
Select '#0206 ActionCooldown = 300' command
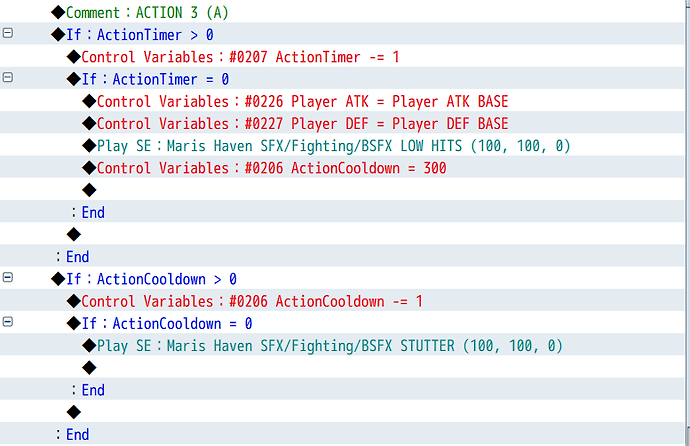264,168
